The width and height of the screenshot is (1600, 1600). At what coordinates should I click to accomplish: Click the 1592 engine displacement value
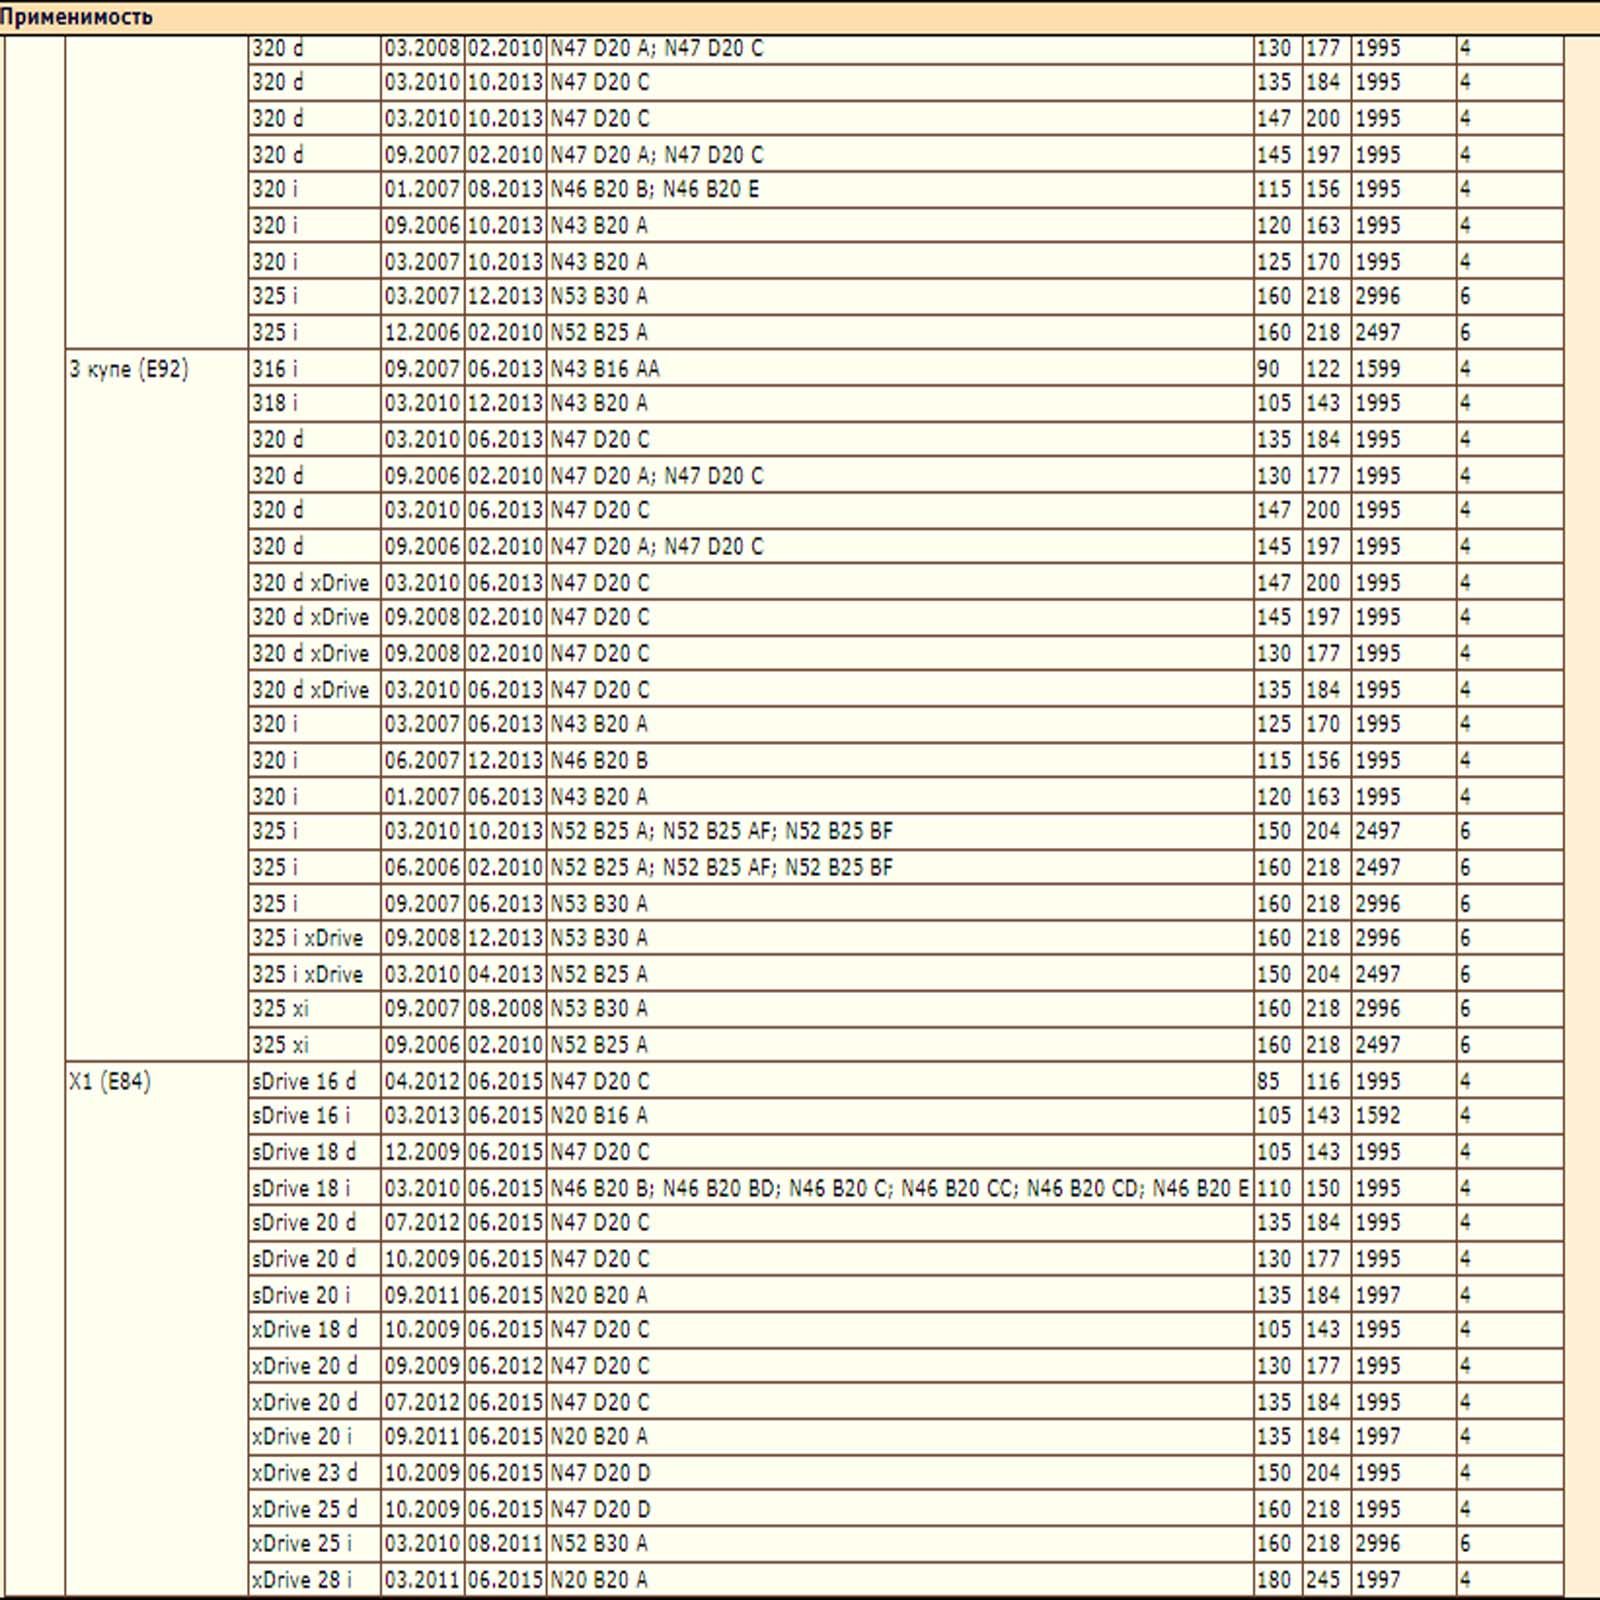[x=1378, y=1115]
